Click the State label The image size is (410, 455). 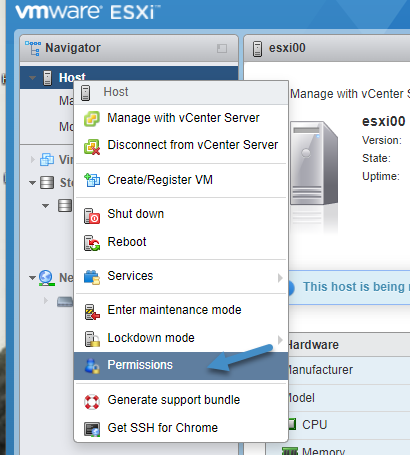tap(376, 158)
